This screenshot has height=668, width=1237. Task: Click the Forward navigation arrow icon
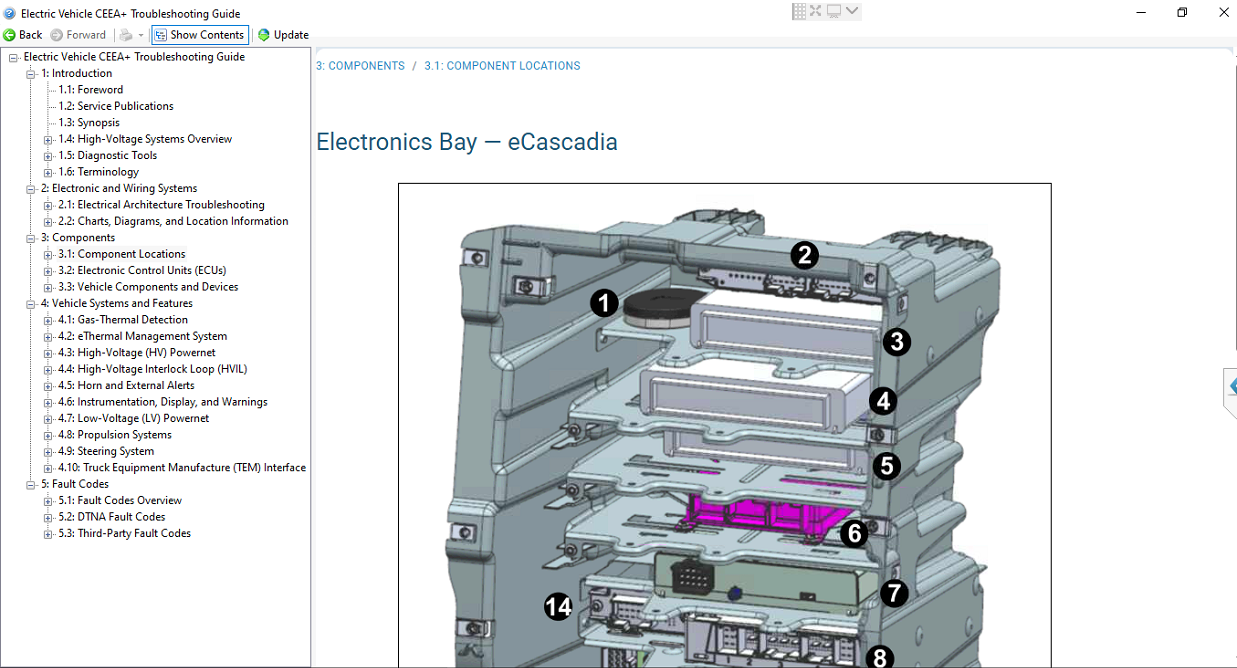click(x=55, y=34)
